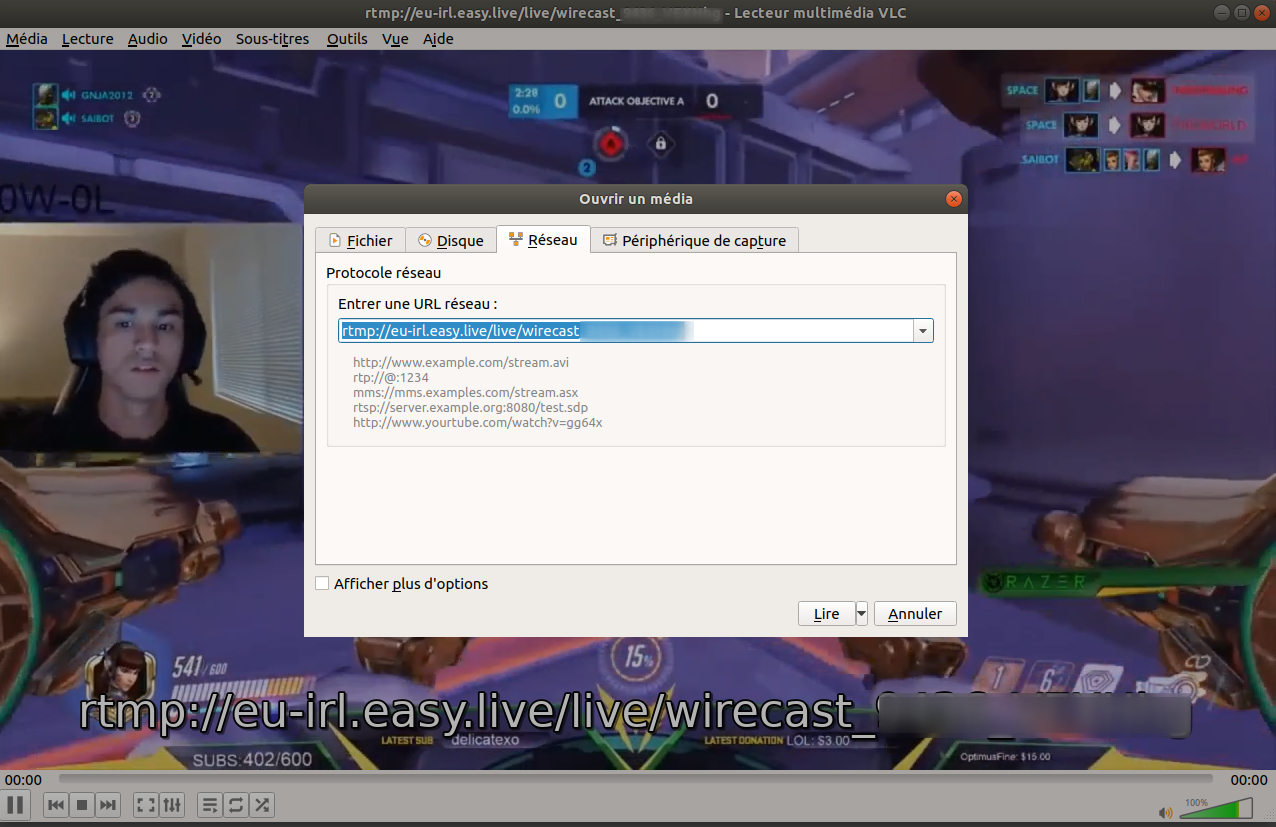Click the Protocole réseau heading

pyautogui.click(x=384, y=273)
